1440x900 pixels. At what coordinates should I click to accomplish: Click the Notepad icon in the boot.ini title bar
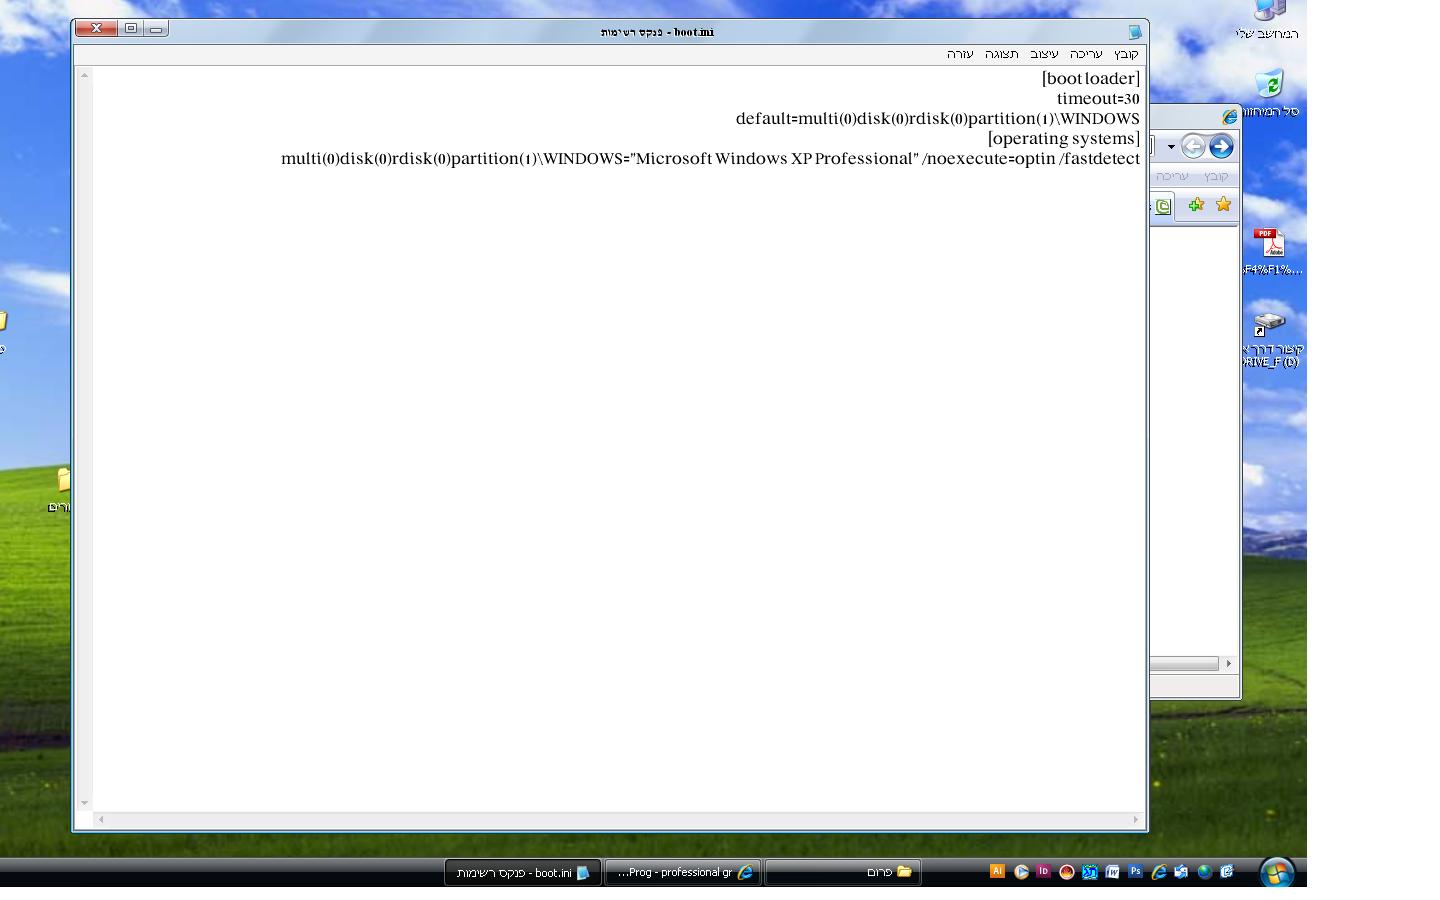tap(1135, 32)
